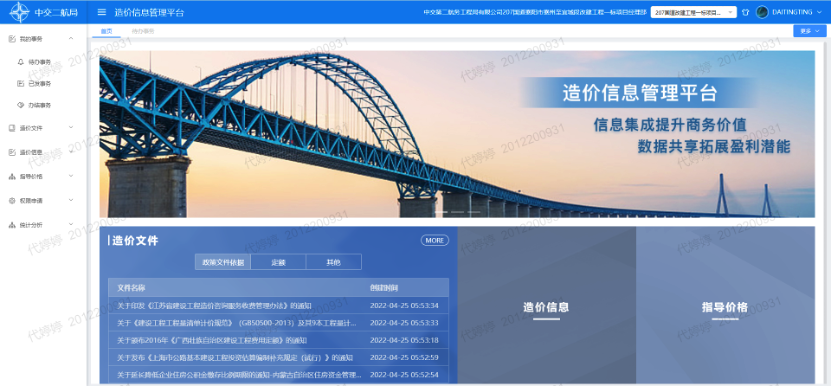832x386 pixels.
Task: Click the tag icon for 办结事务
Action: [21, 105]
